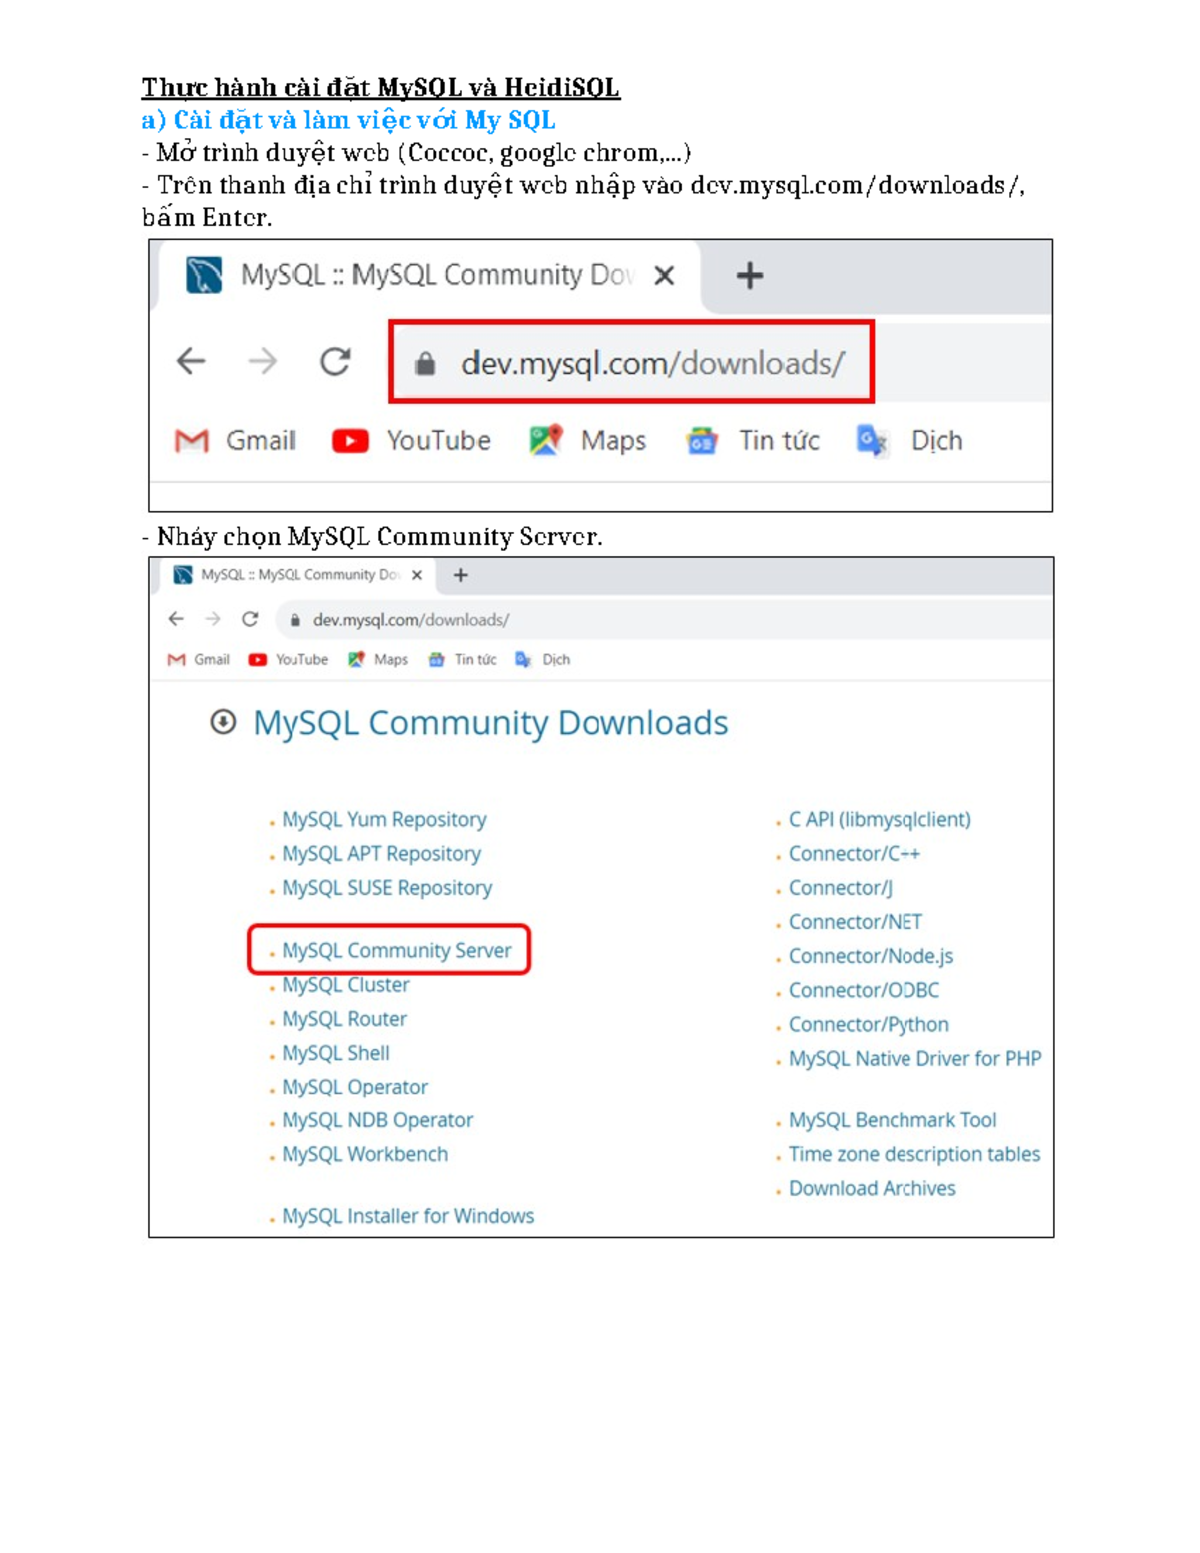Click the padlock icon in the address bar
Screen dimensions: 1200x1553
click(426, 362)
